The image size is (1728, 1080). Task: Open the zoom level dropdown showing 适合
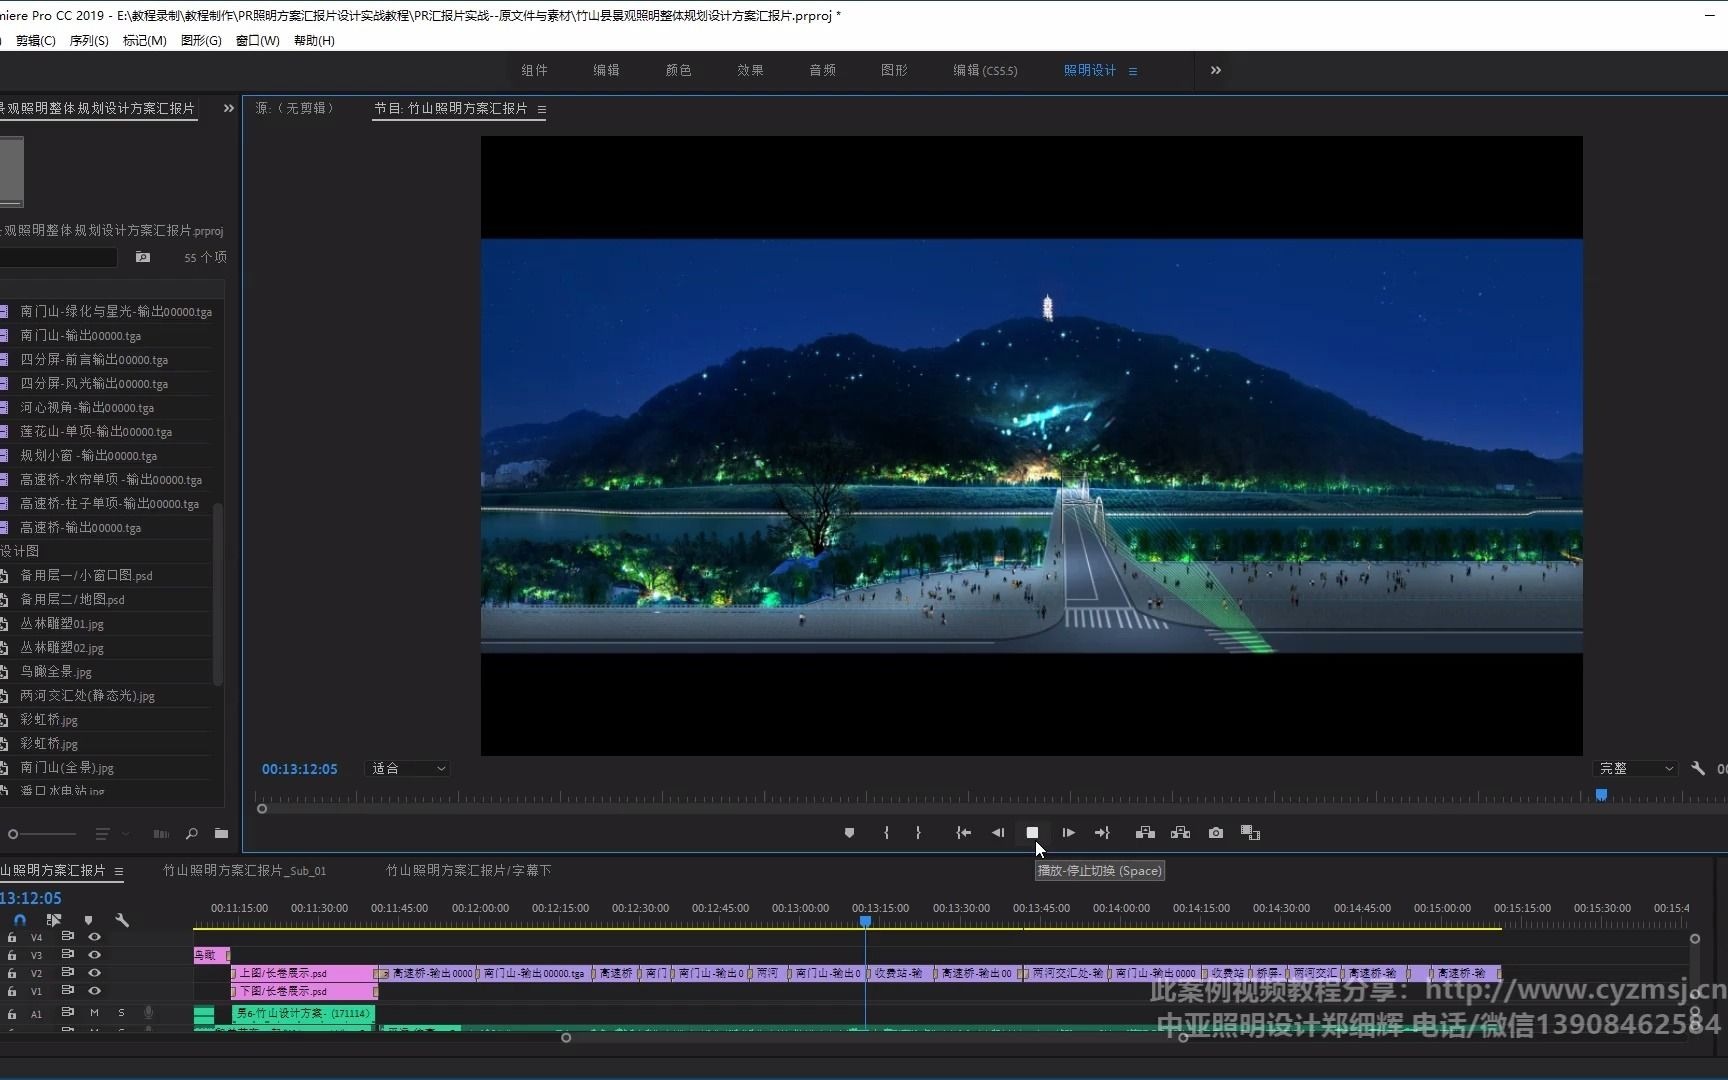coord(408,768)
